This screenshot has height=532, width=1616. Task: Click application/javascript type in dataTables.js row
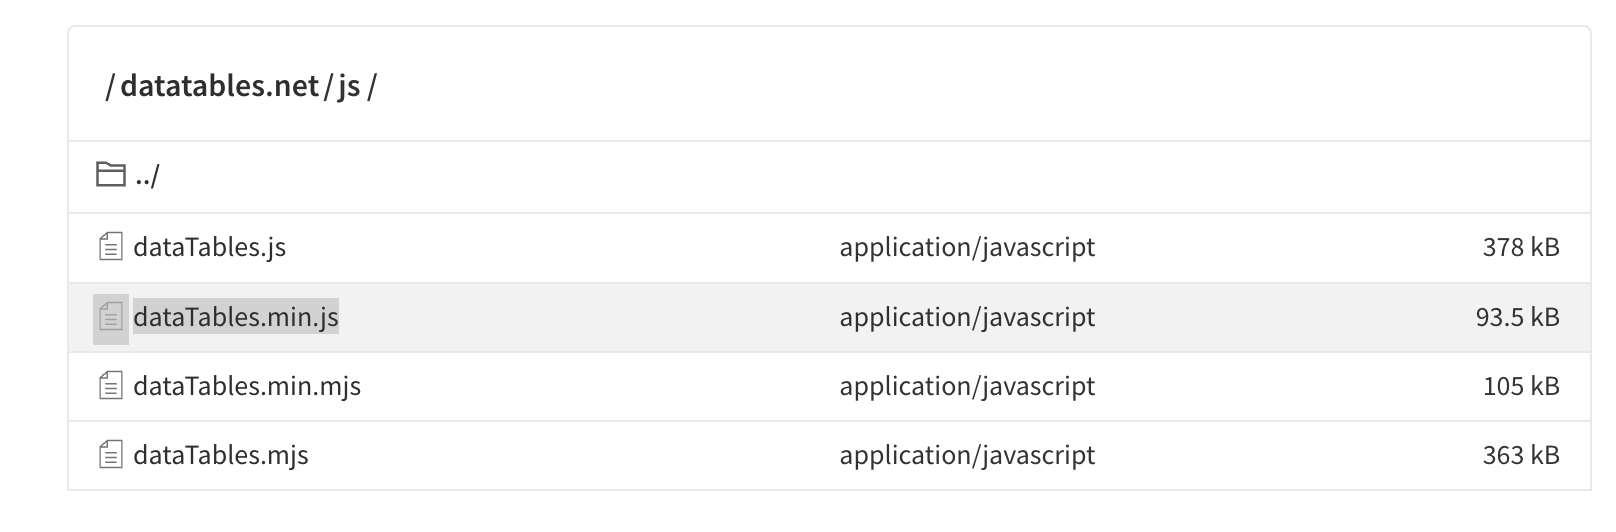tap(967, 247)
